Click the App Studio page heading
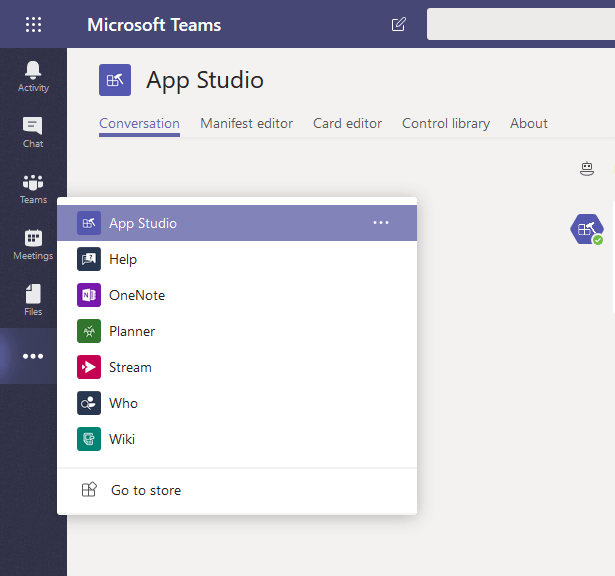 tap(205, 80)
